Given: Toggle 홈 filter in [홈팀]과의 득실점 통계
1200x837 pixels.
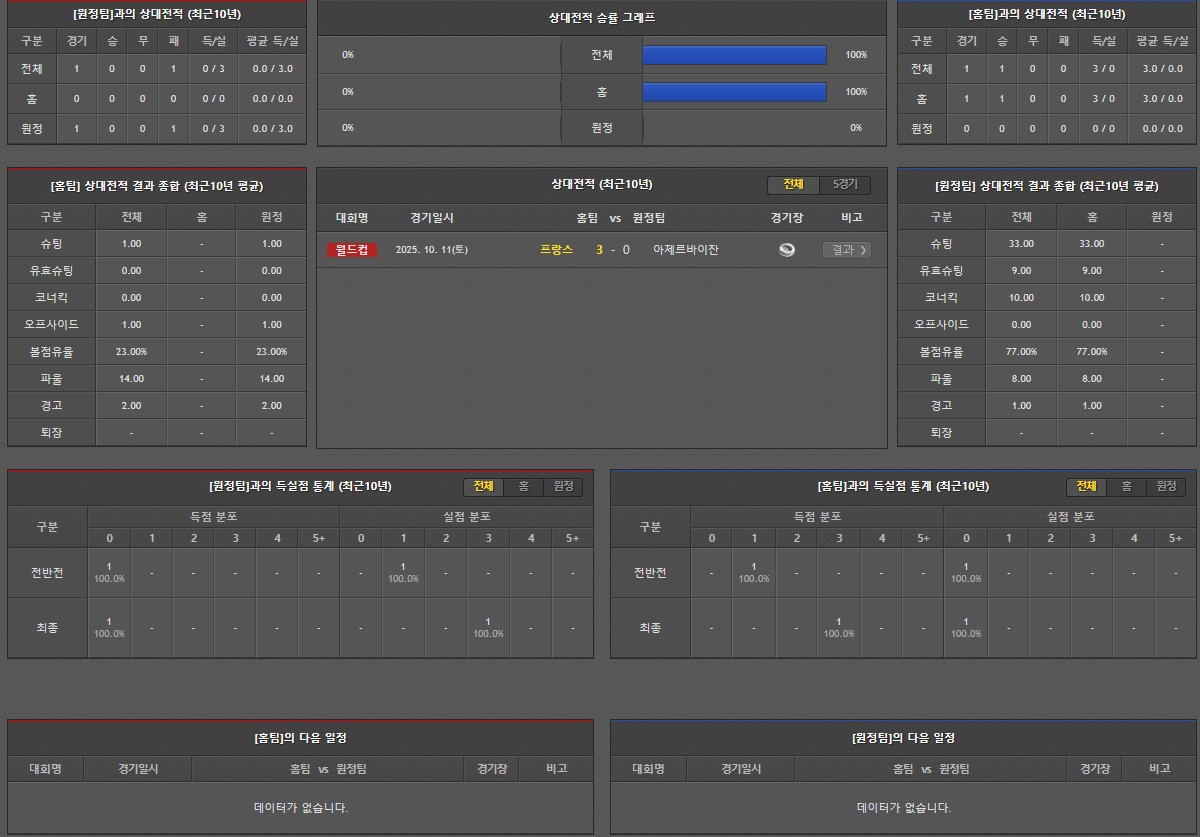Looking at the screenshot, I should click(1126, 486).
